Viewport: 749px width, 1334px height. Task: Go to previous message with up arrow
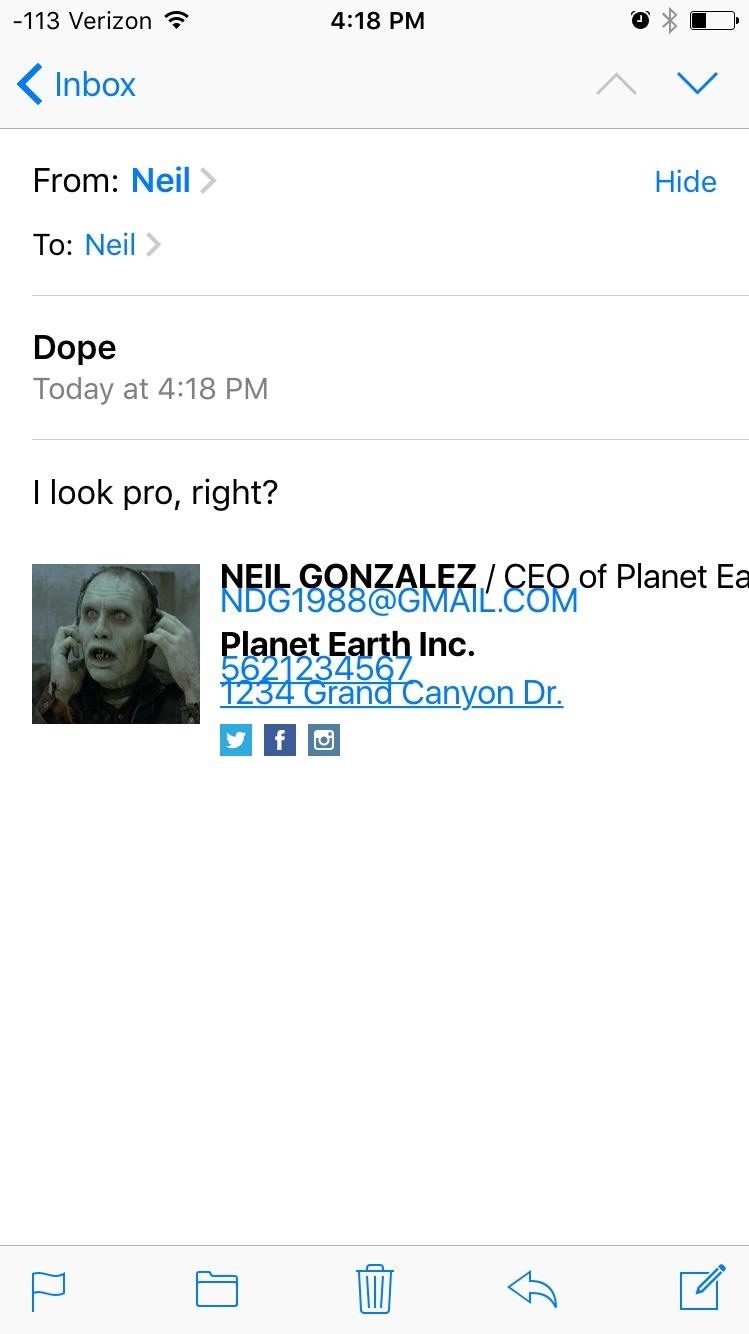[x=616, y=84]
